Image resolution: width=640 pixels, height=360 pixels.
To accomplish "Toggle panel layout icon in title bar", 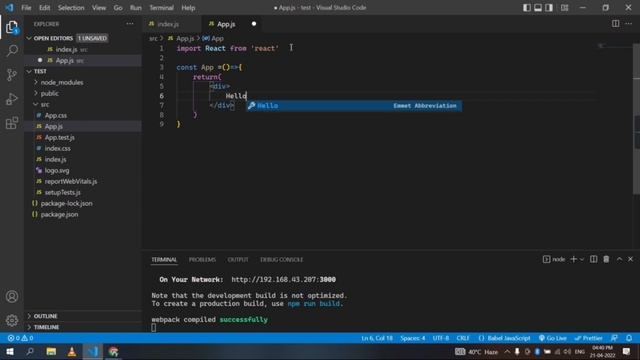I will [538, 8].
